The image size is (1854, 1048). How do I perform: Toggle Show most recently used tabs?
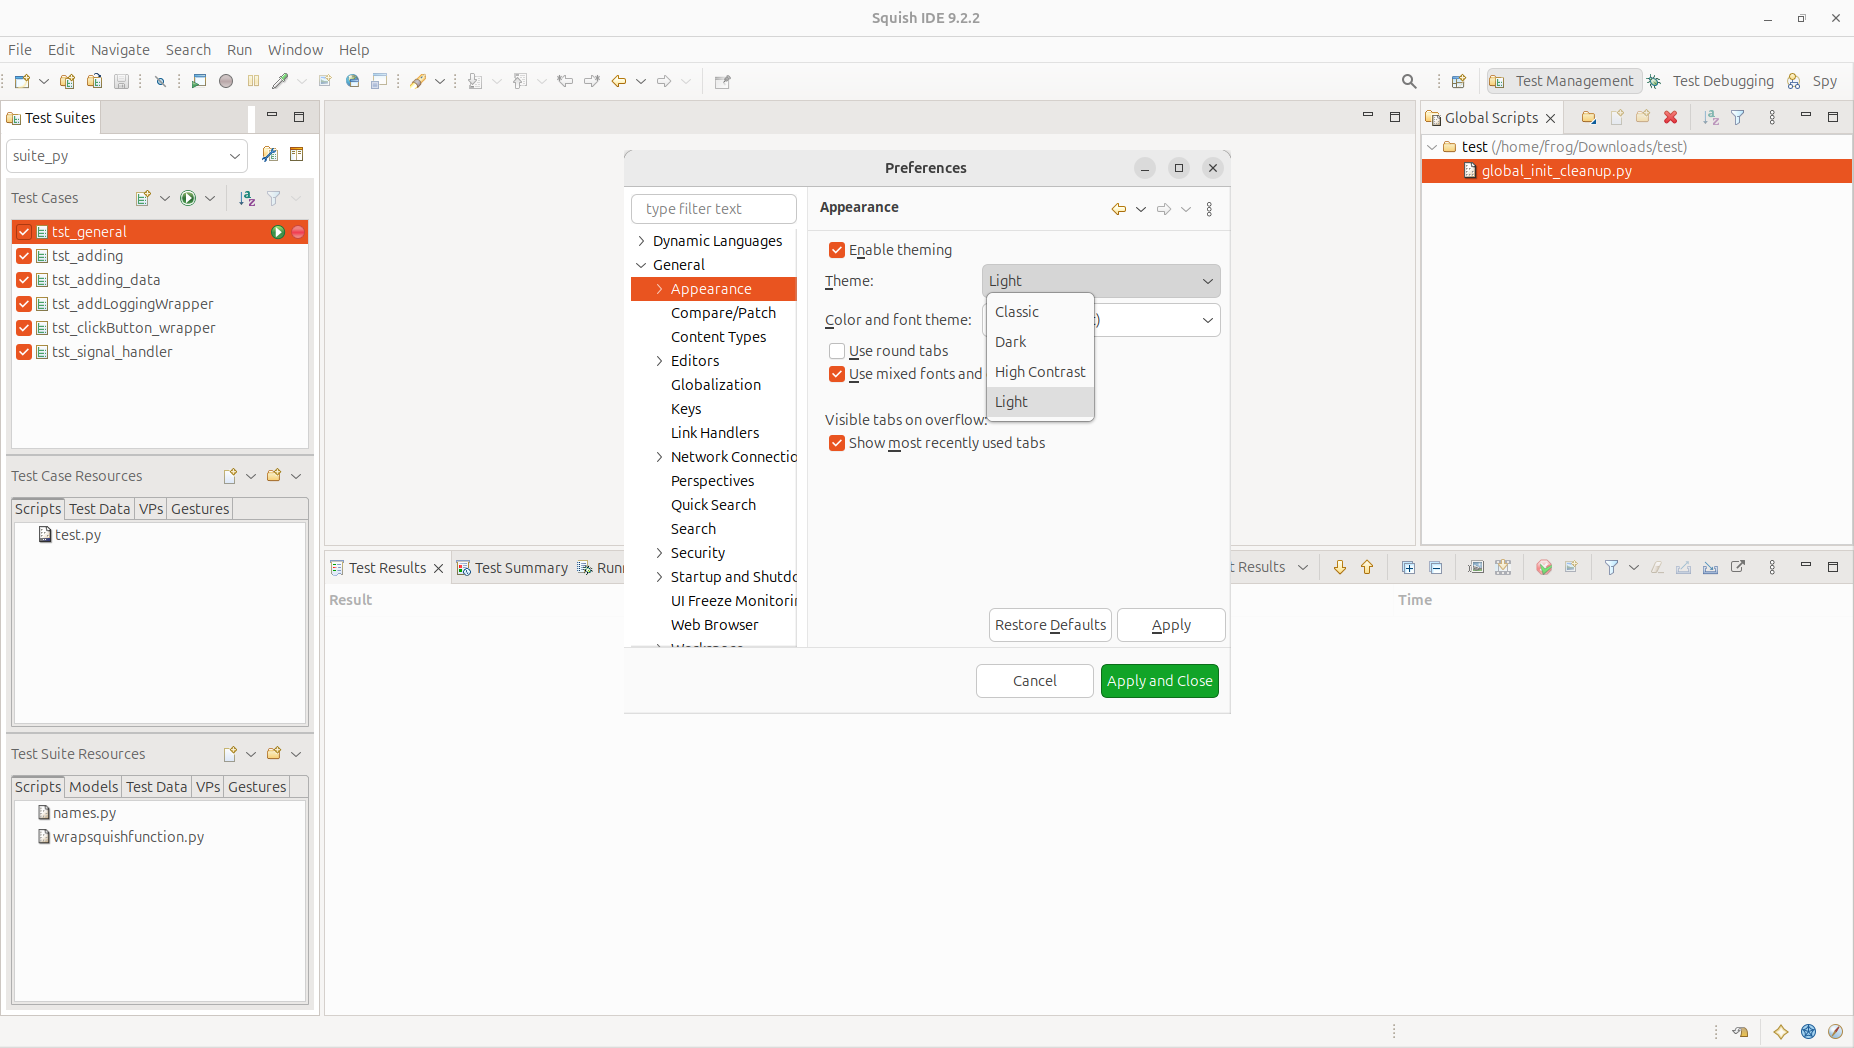[x=837, y=443]
